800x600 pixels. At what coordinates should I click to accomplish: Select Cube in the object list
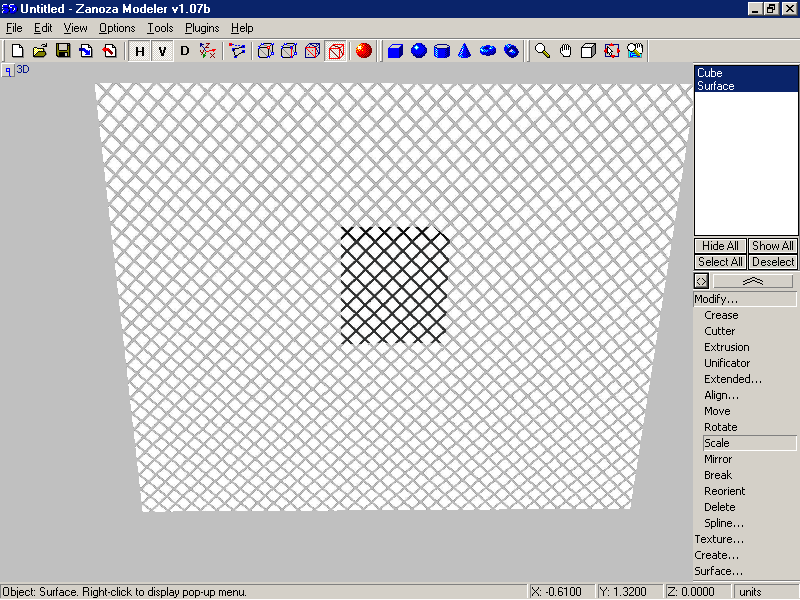tap(710, 73)
